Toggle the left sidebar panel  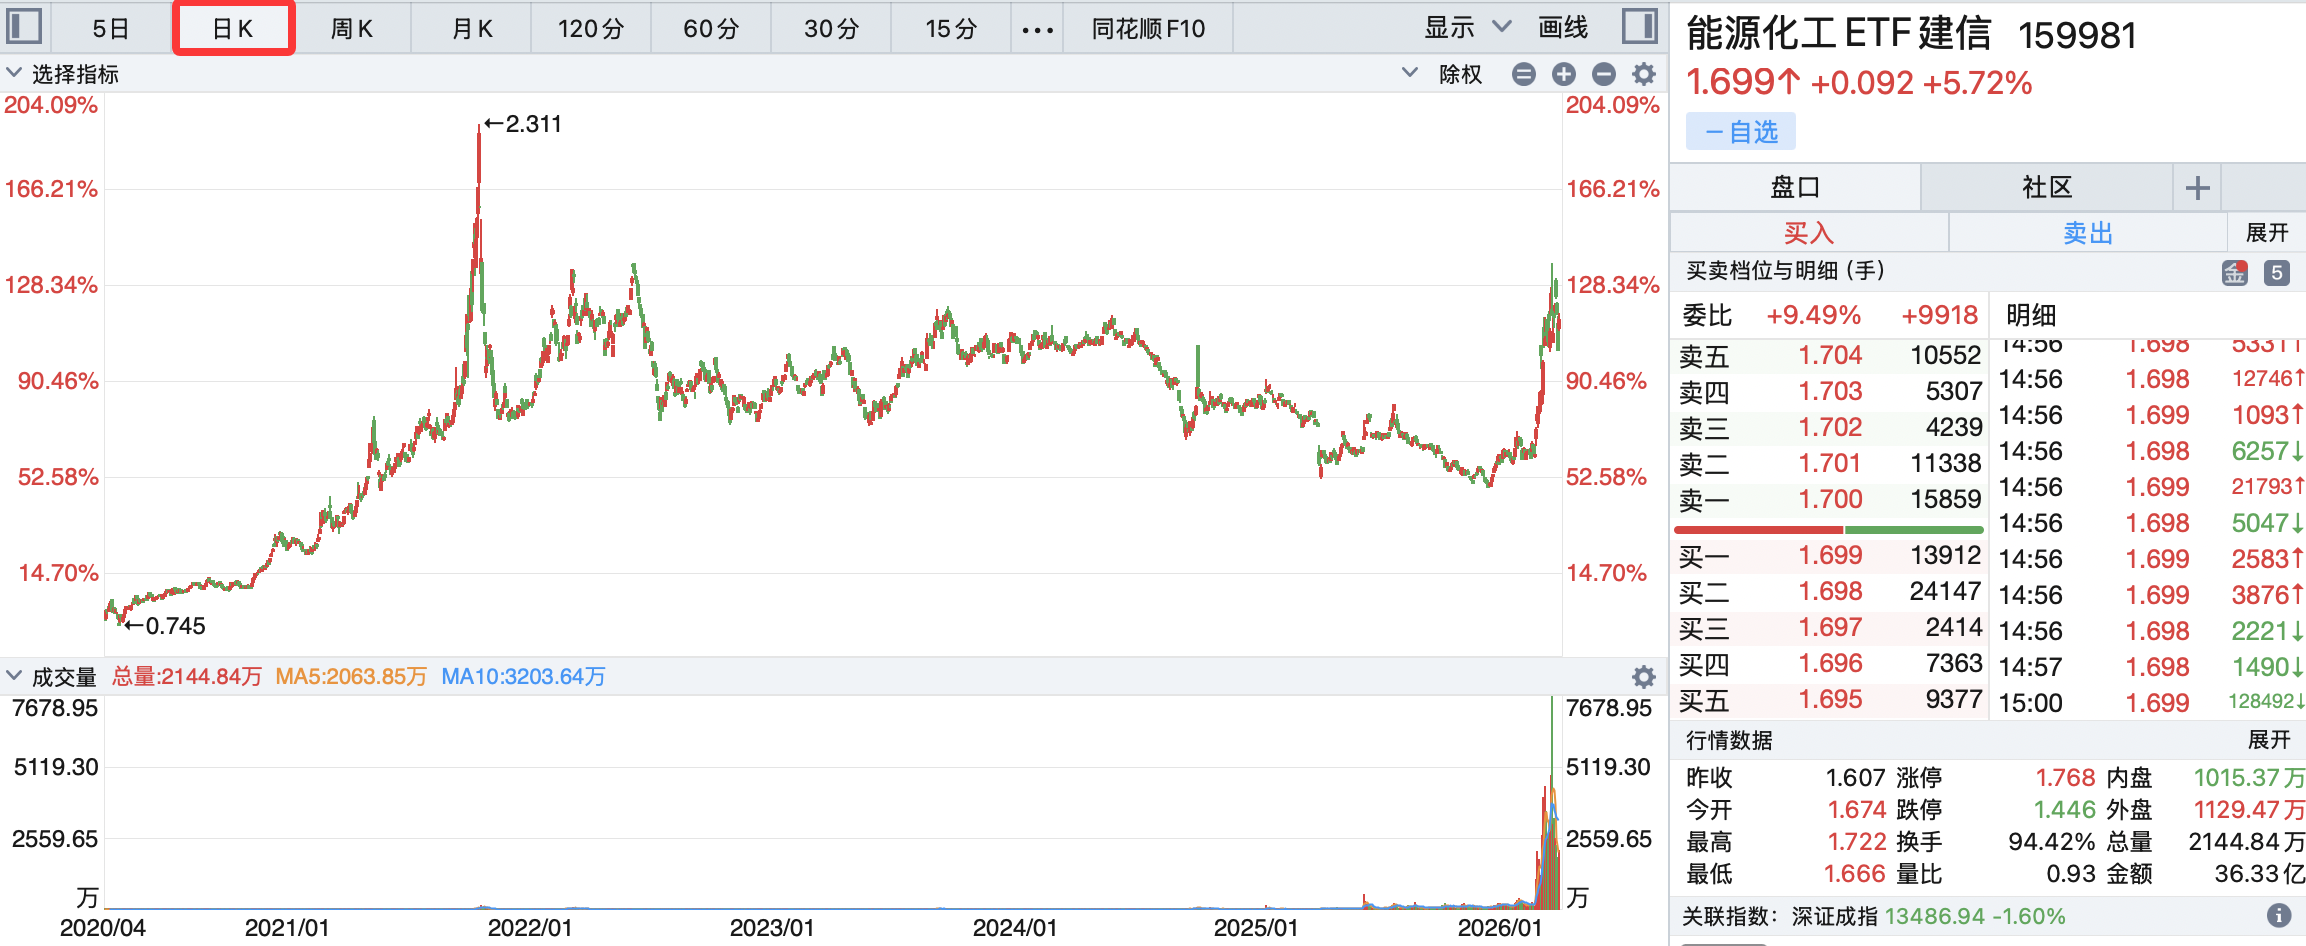point(24,27)
